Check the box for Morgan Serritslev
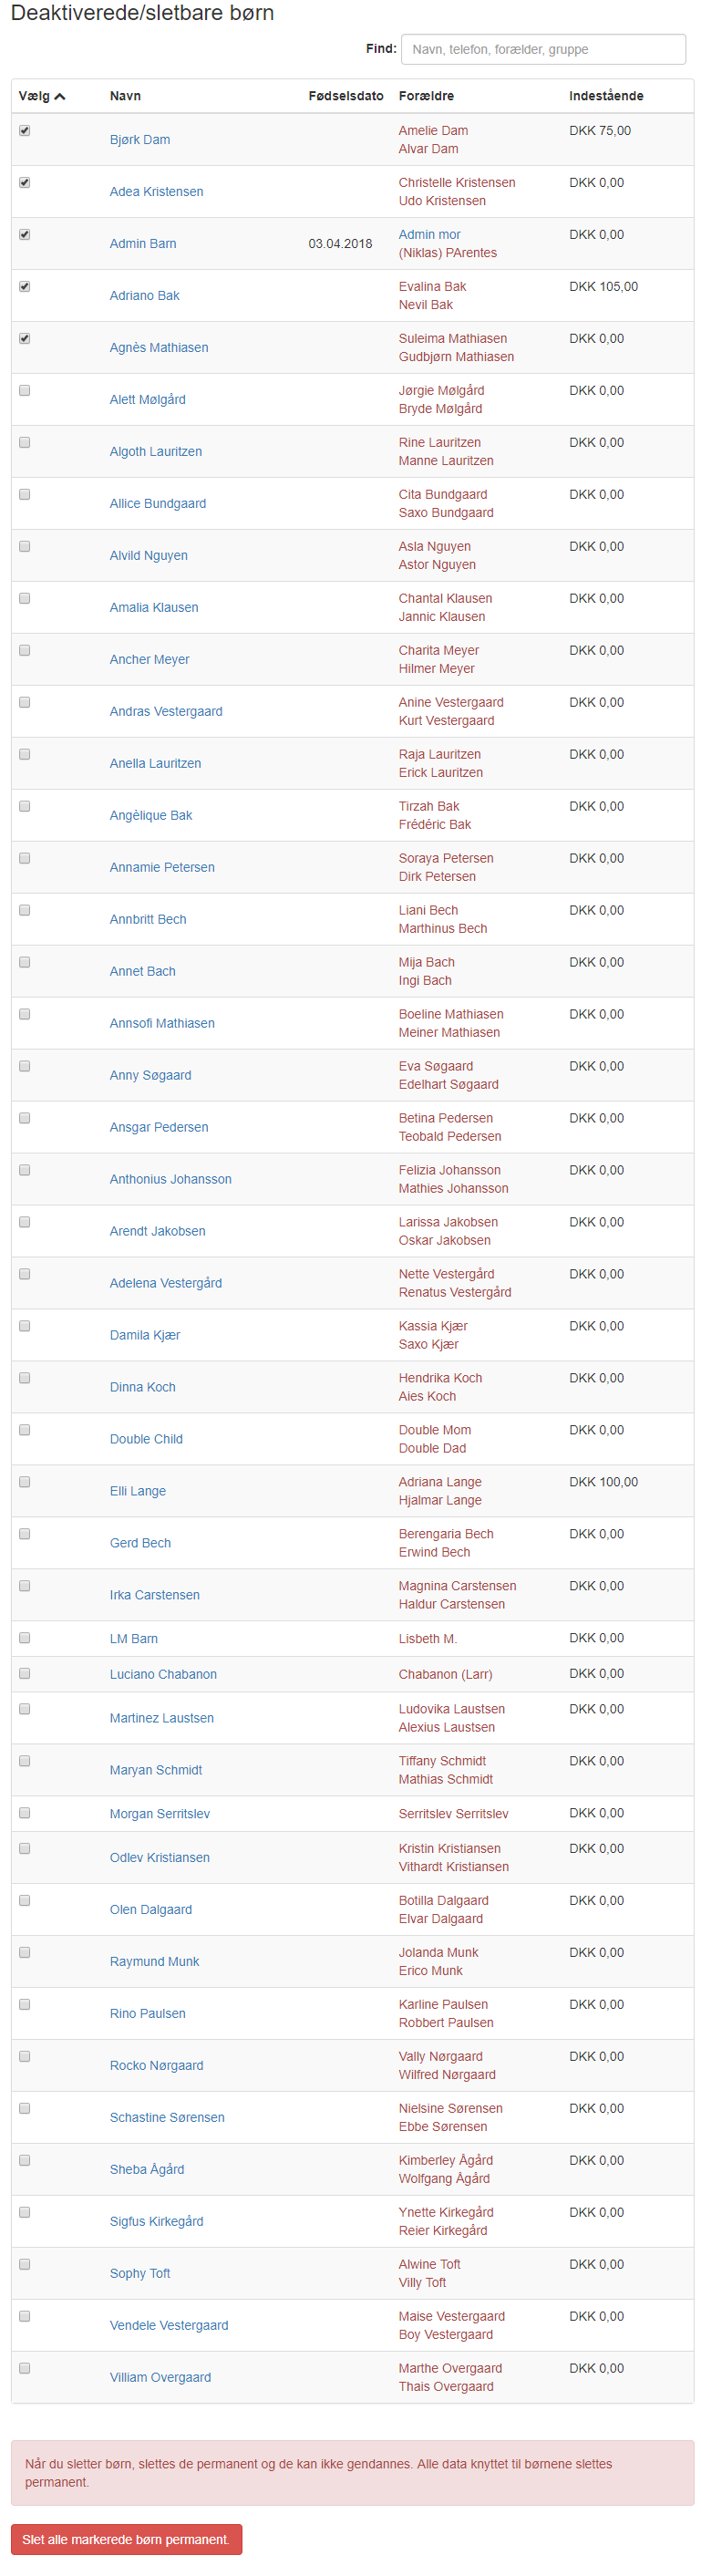Screen dimensions: 701x2576 pos(25,1813)
